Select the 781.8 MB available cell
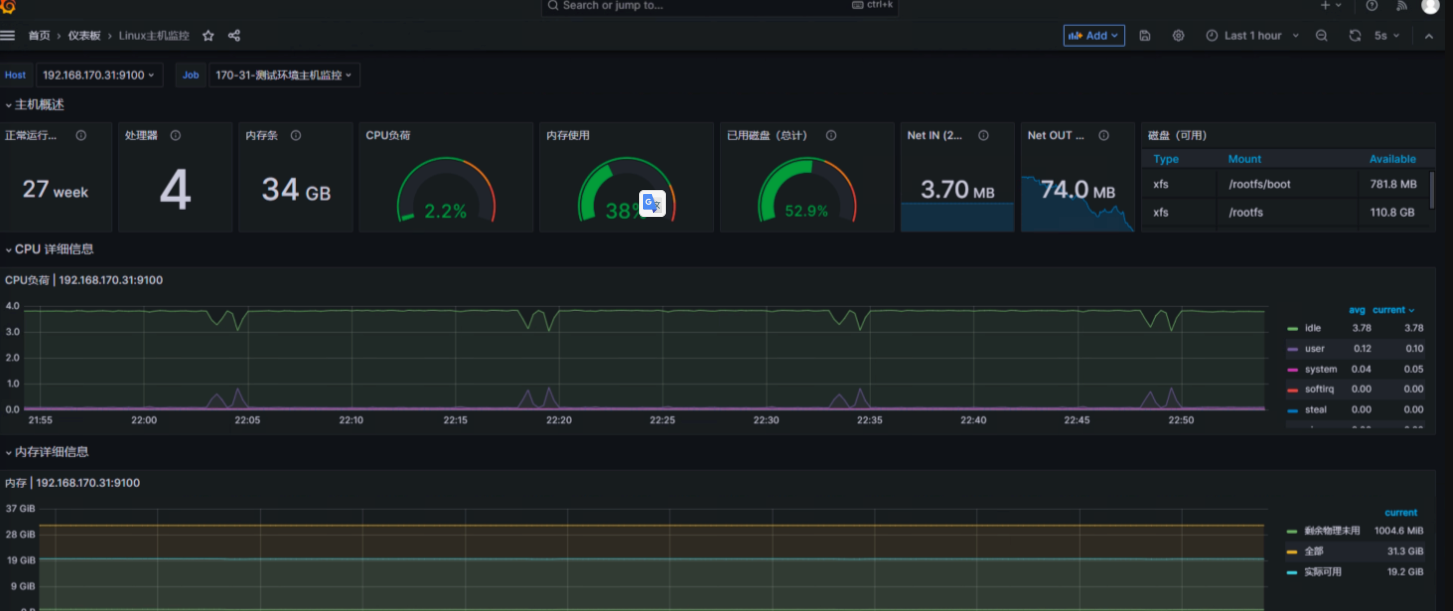 coord(1393,184)
